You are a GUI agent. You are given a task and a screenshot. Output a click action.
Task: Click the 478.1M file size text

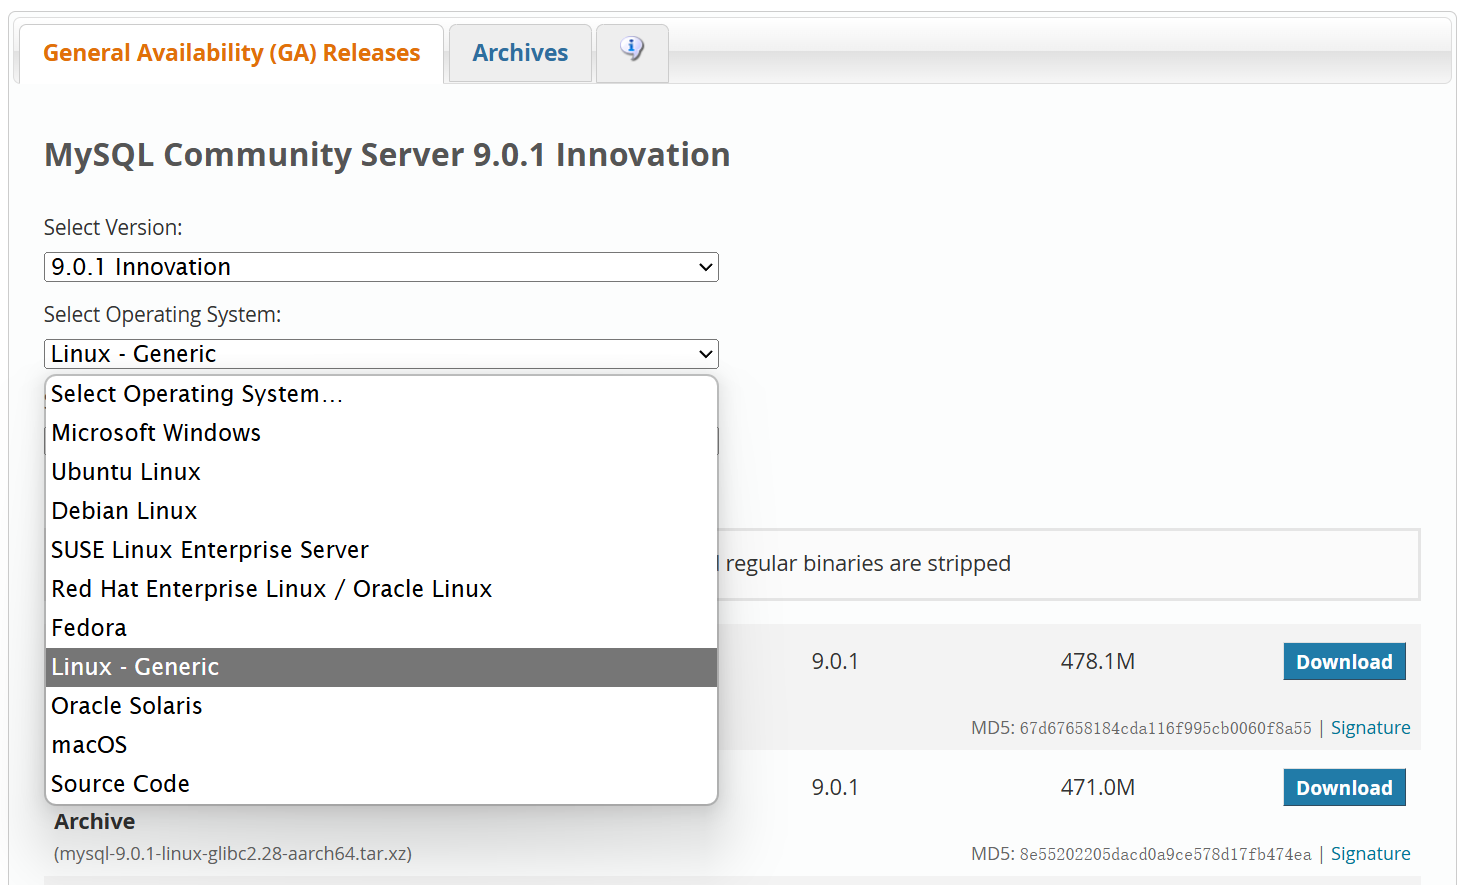[1098, 662]
